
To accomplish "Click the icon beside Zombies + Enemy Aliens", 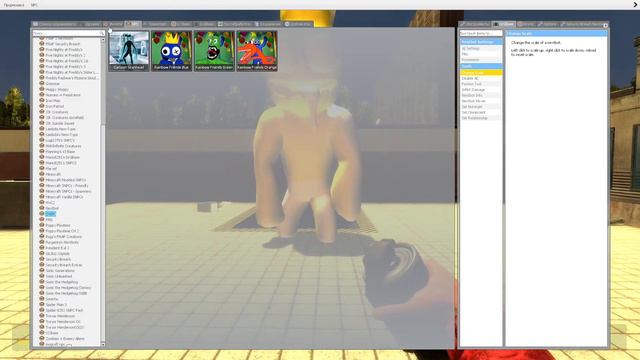I will [x=42, y=338].
